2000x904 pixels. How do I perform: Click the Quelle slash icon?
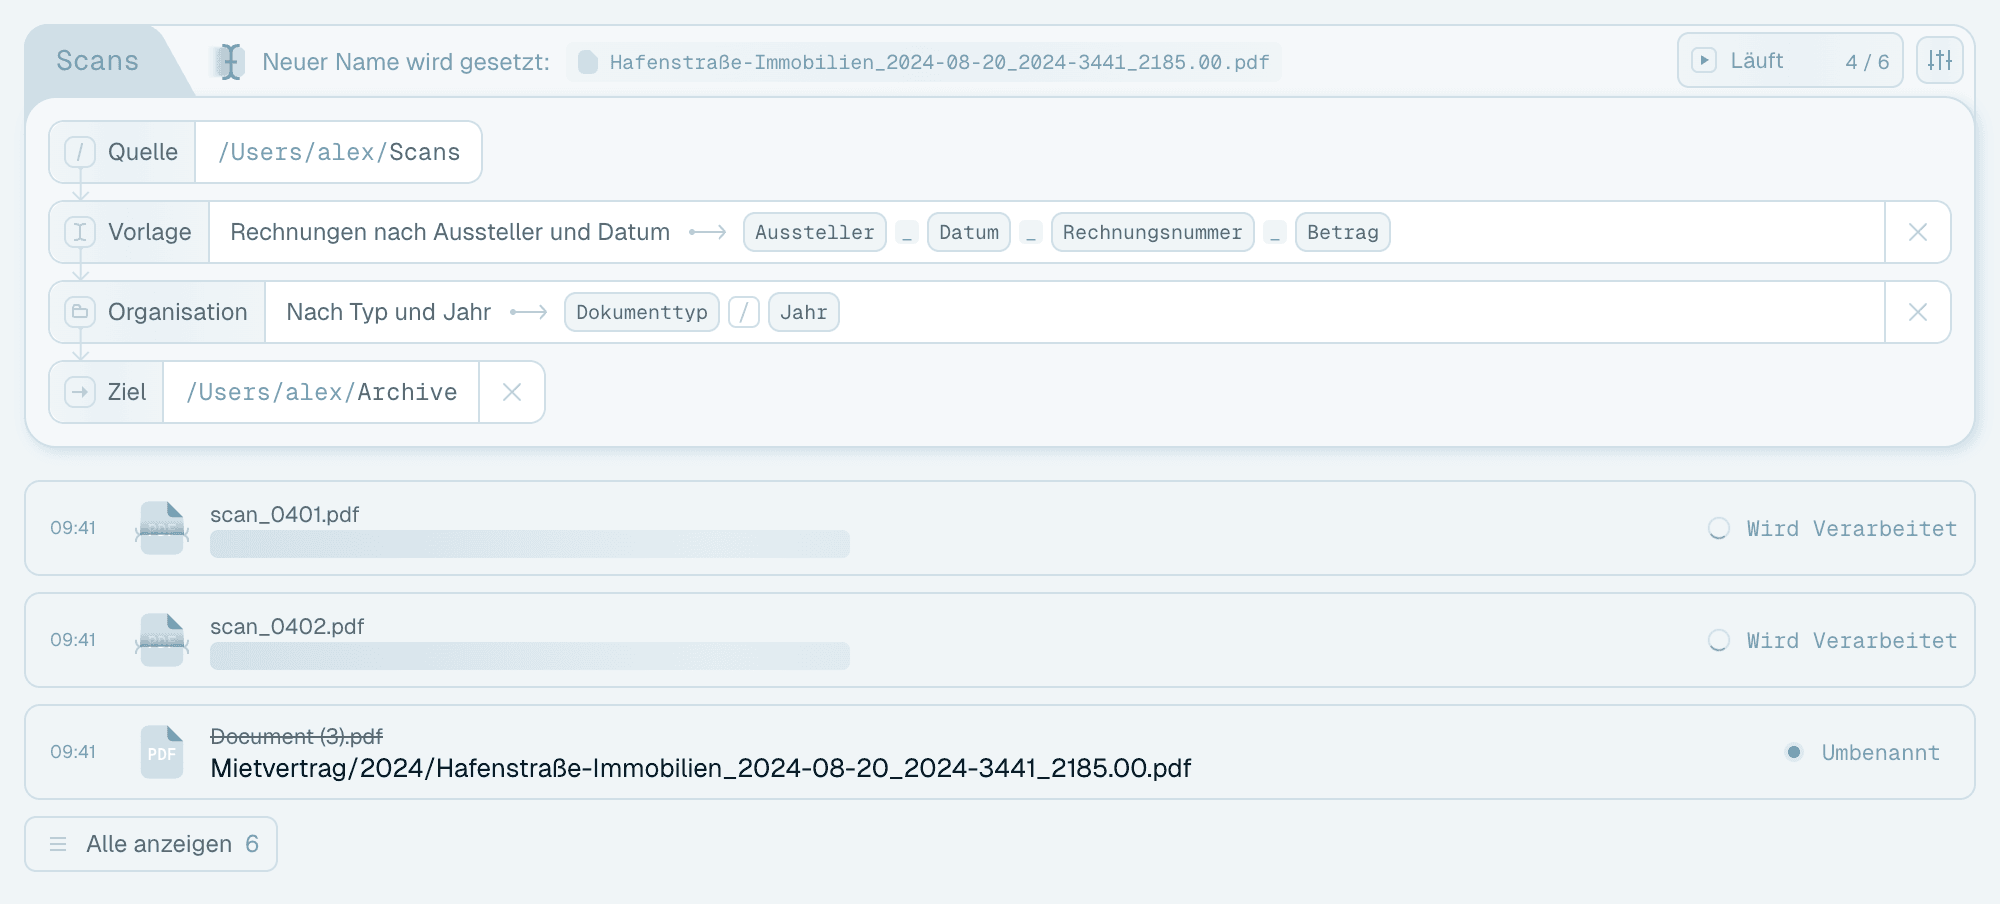tap(80, 152)
